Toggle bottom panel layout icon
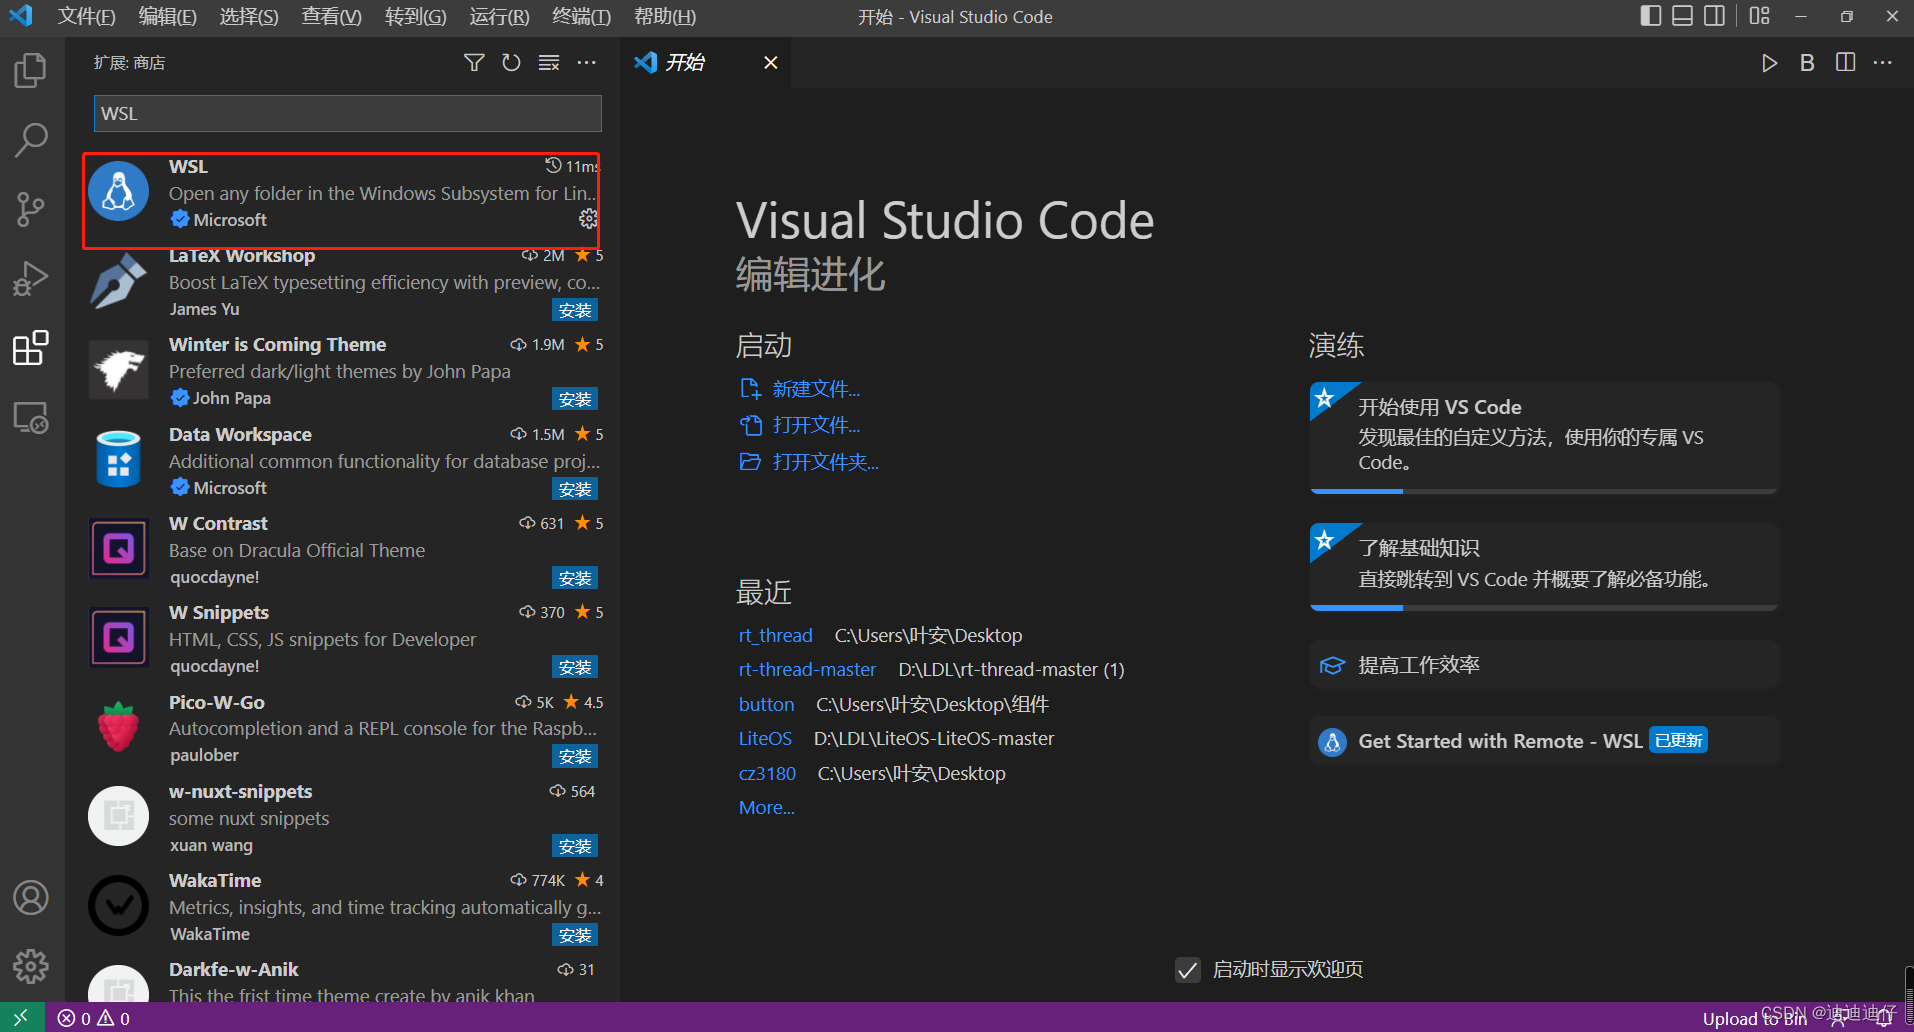 [x=1683, y=16]
